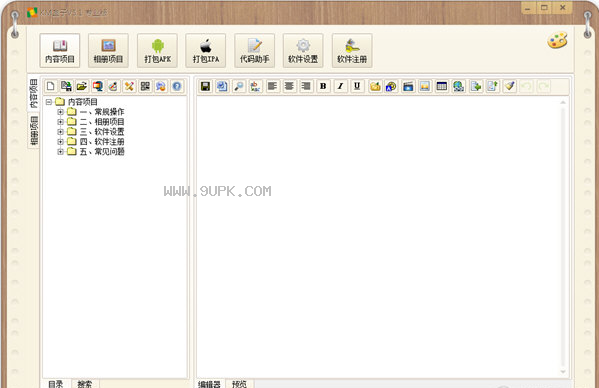The height and width of the screenshot is (388, 599).
Task: Click the open folder icon in tree toolbar
Action: [82, 86]
